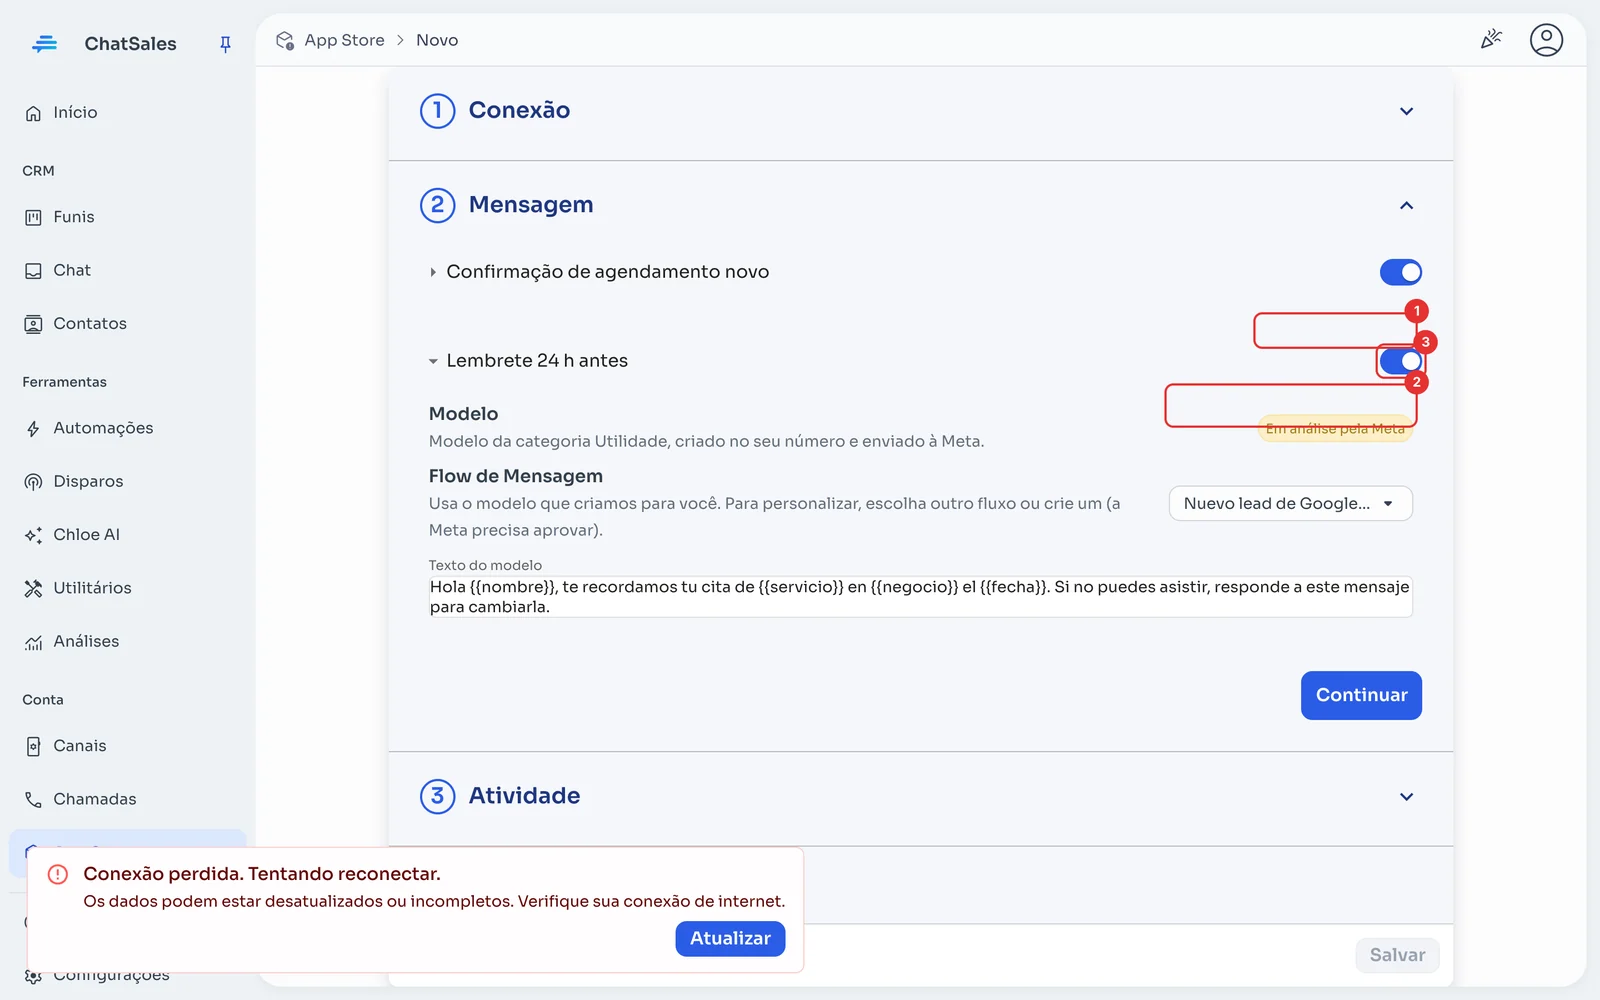Screen dimensions: 1600x1000
Task: Toggle the Lembrete 24 h antes switch
Action: click(1400, 361)
